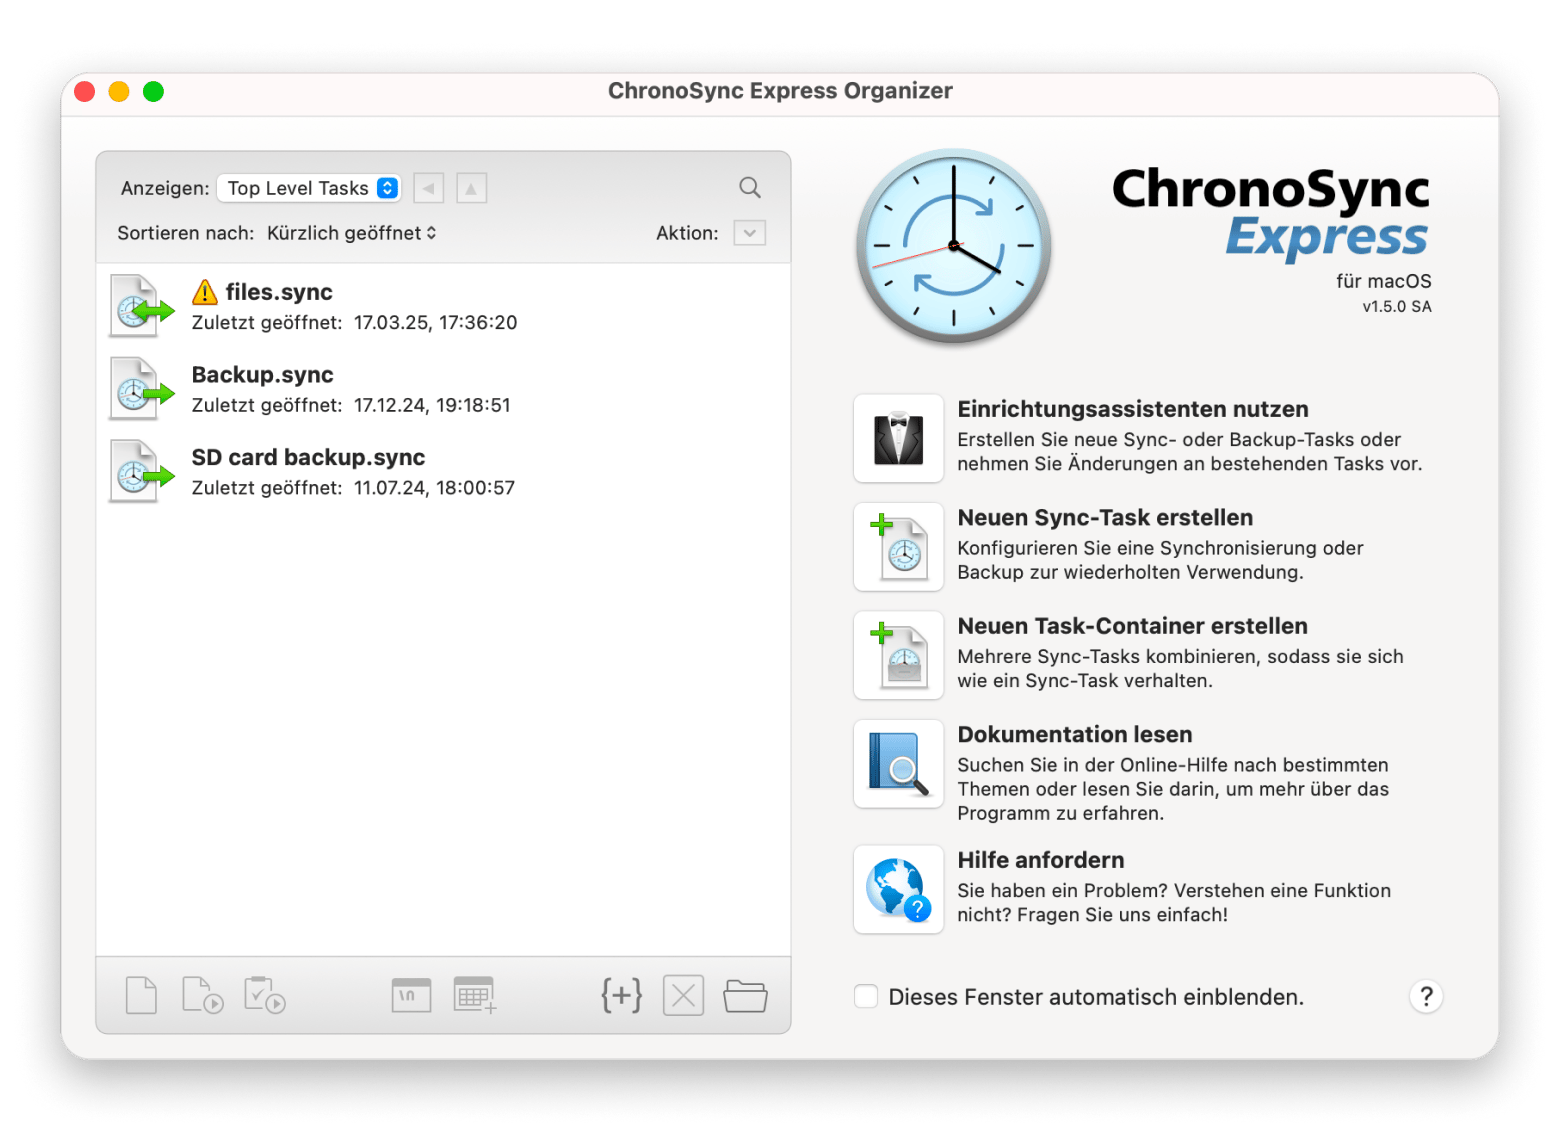Open 'Dokumentation lesen' heading
The image size is (1560, 1140).
(x=1075, y=735)
